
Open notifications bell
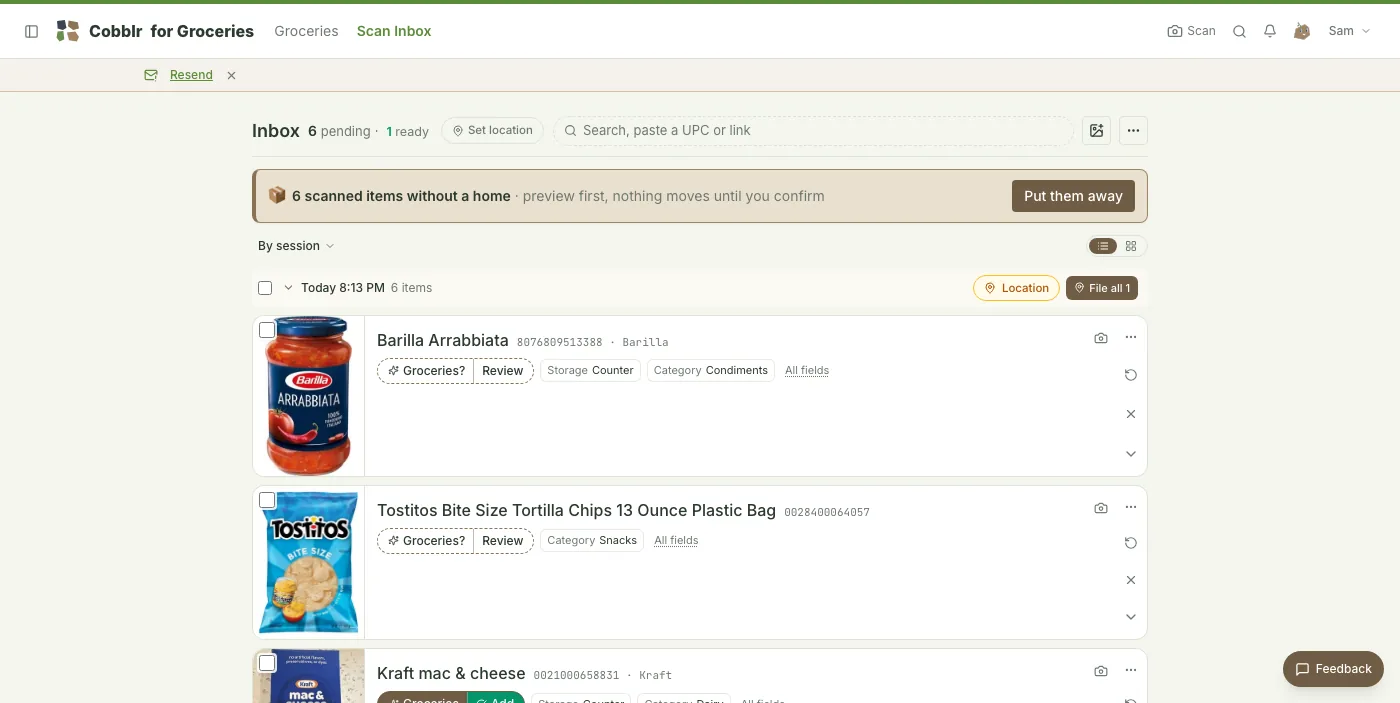click(x=1270, y=31)
